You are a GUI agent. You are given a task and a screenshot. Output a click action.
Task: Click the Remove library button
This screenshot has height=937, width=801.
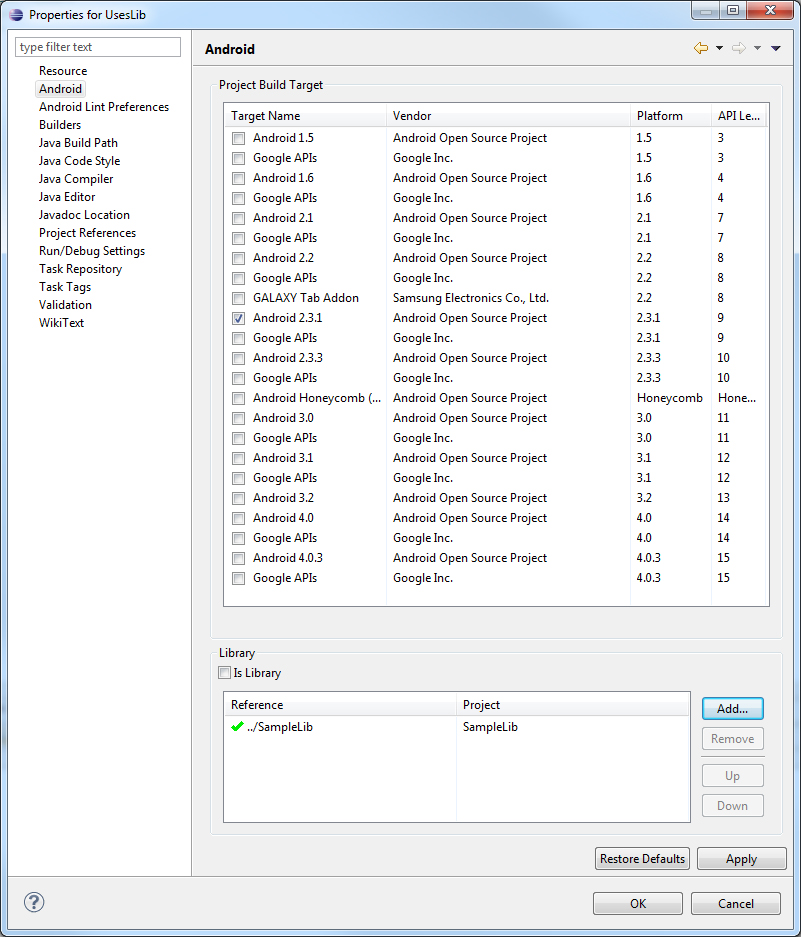[x=732, y=739]
